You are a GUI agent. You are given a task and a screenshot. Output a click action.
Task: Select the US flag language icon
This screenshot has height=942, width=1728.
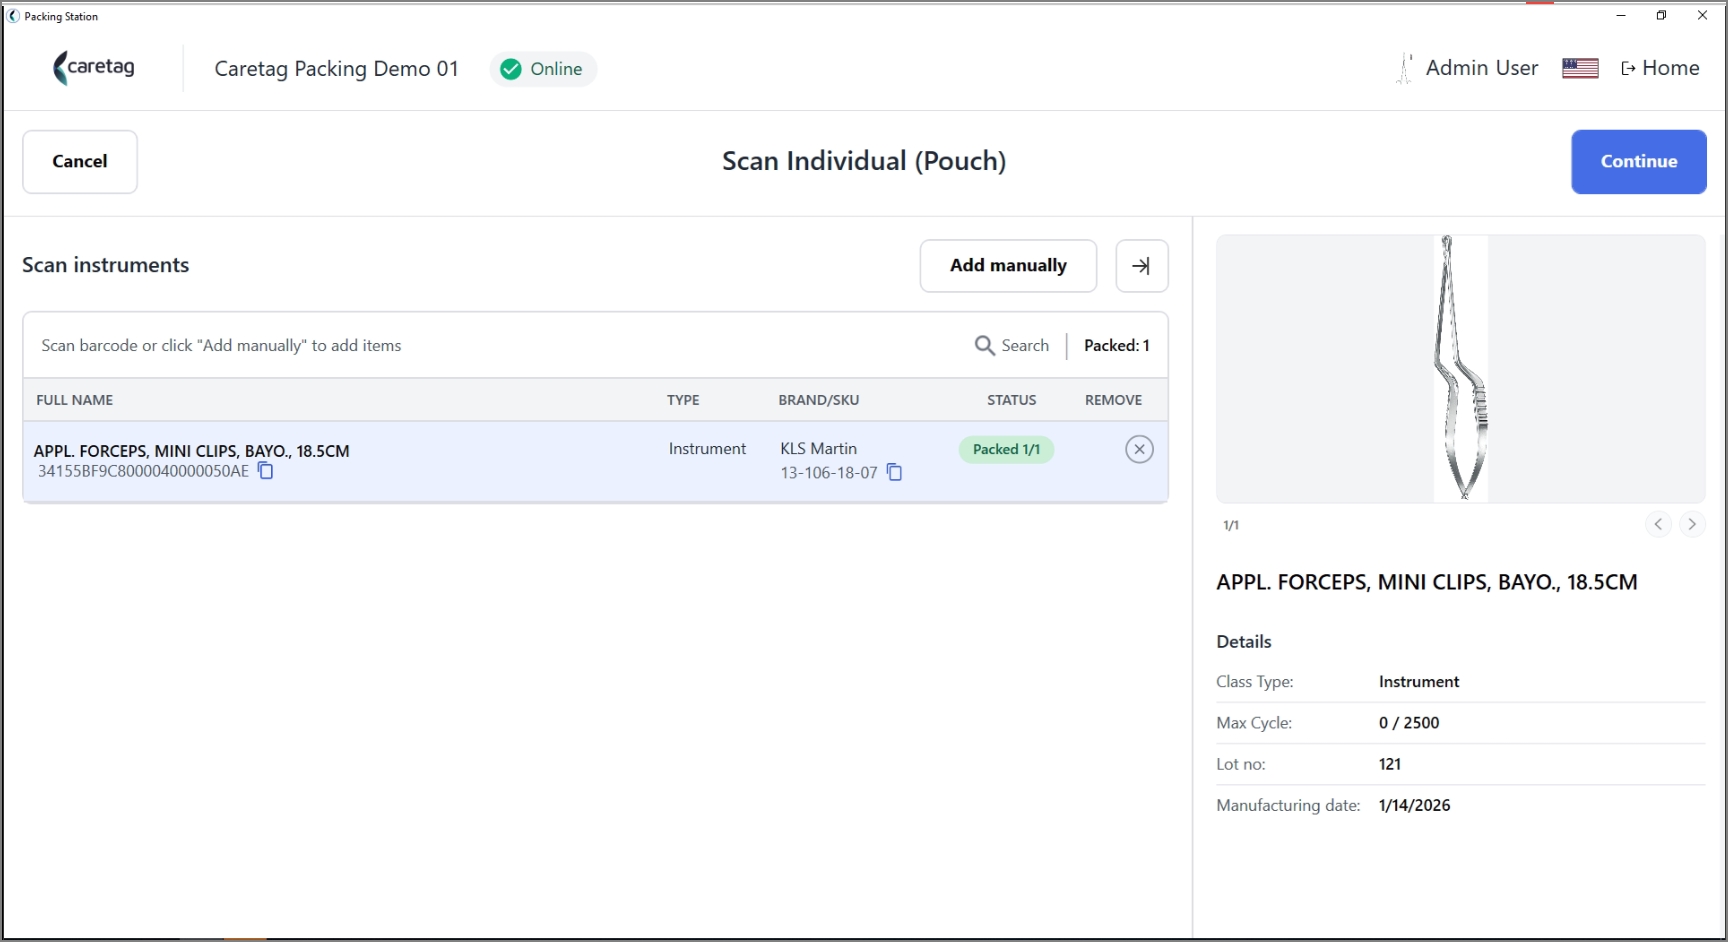click(1580, 68)
